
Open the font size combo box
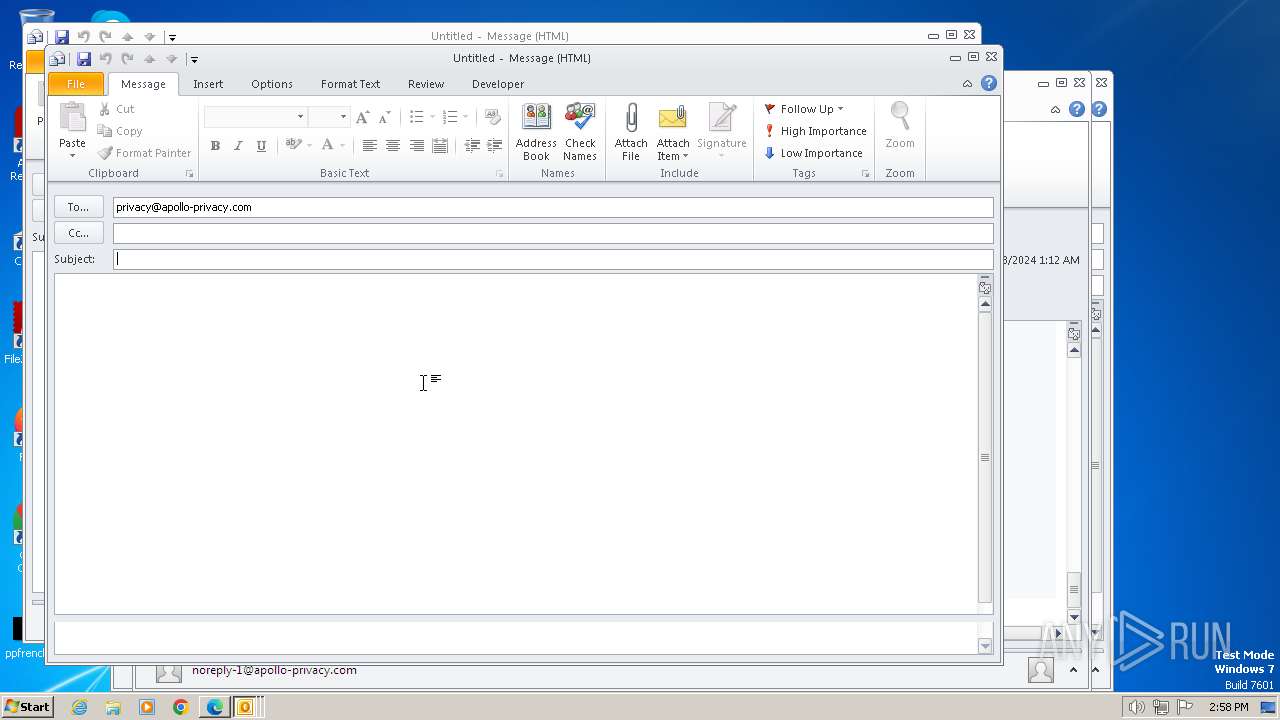[328, 117]
